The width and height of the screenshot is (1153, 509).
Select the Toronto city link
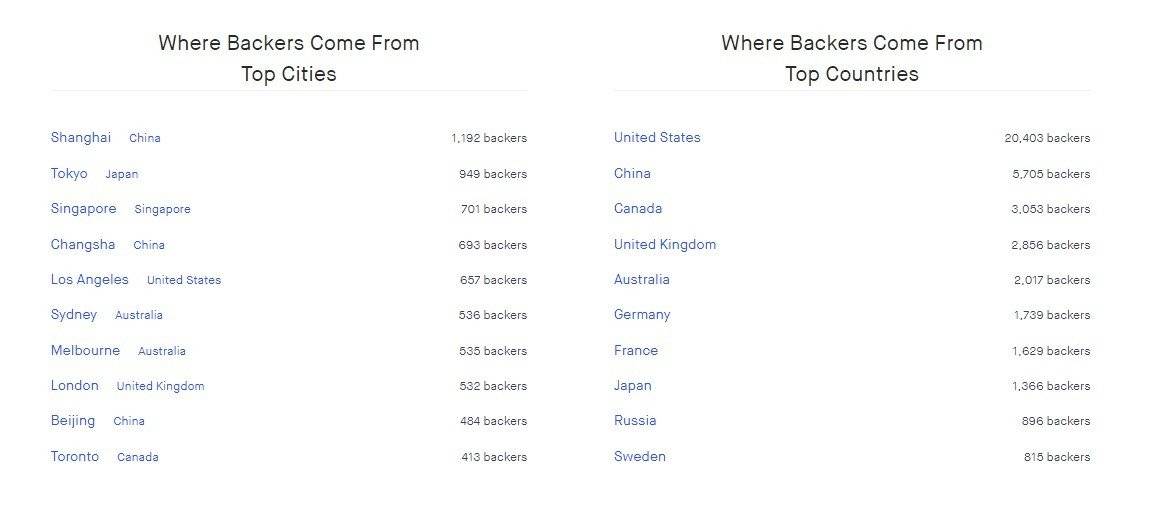(x=75, y=457)
